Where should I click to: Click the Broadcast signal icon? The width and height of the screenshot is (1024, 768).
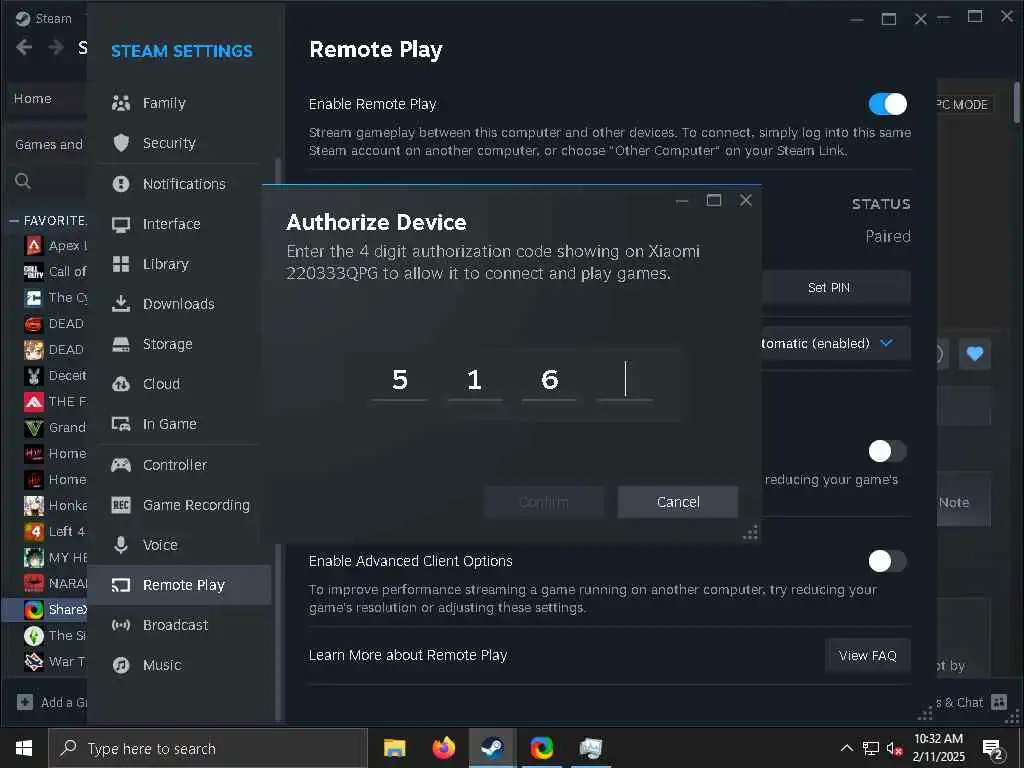tap(121, 625)
